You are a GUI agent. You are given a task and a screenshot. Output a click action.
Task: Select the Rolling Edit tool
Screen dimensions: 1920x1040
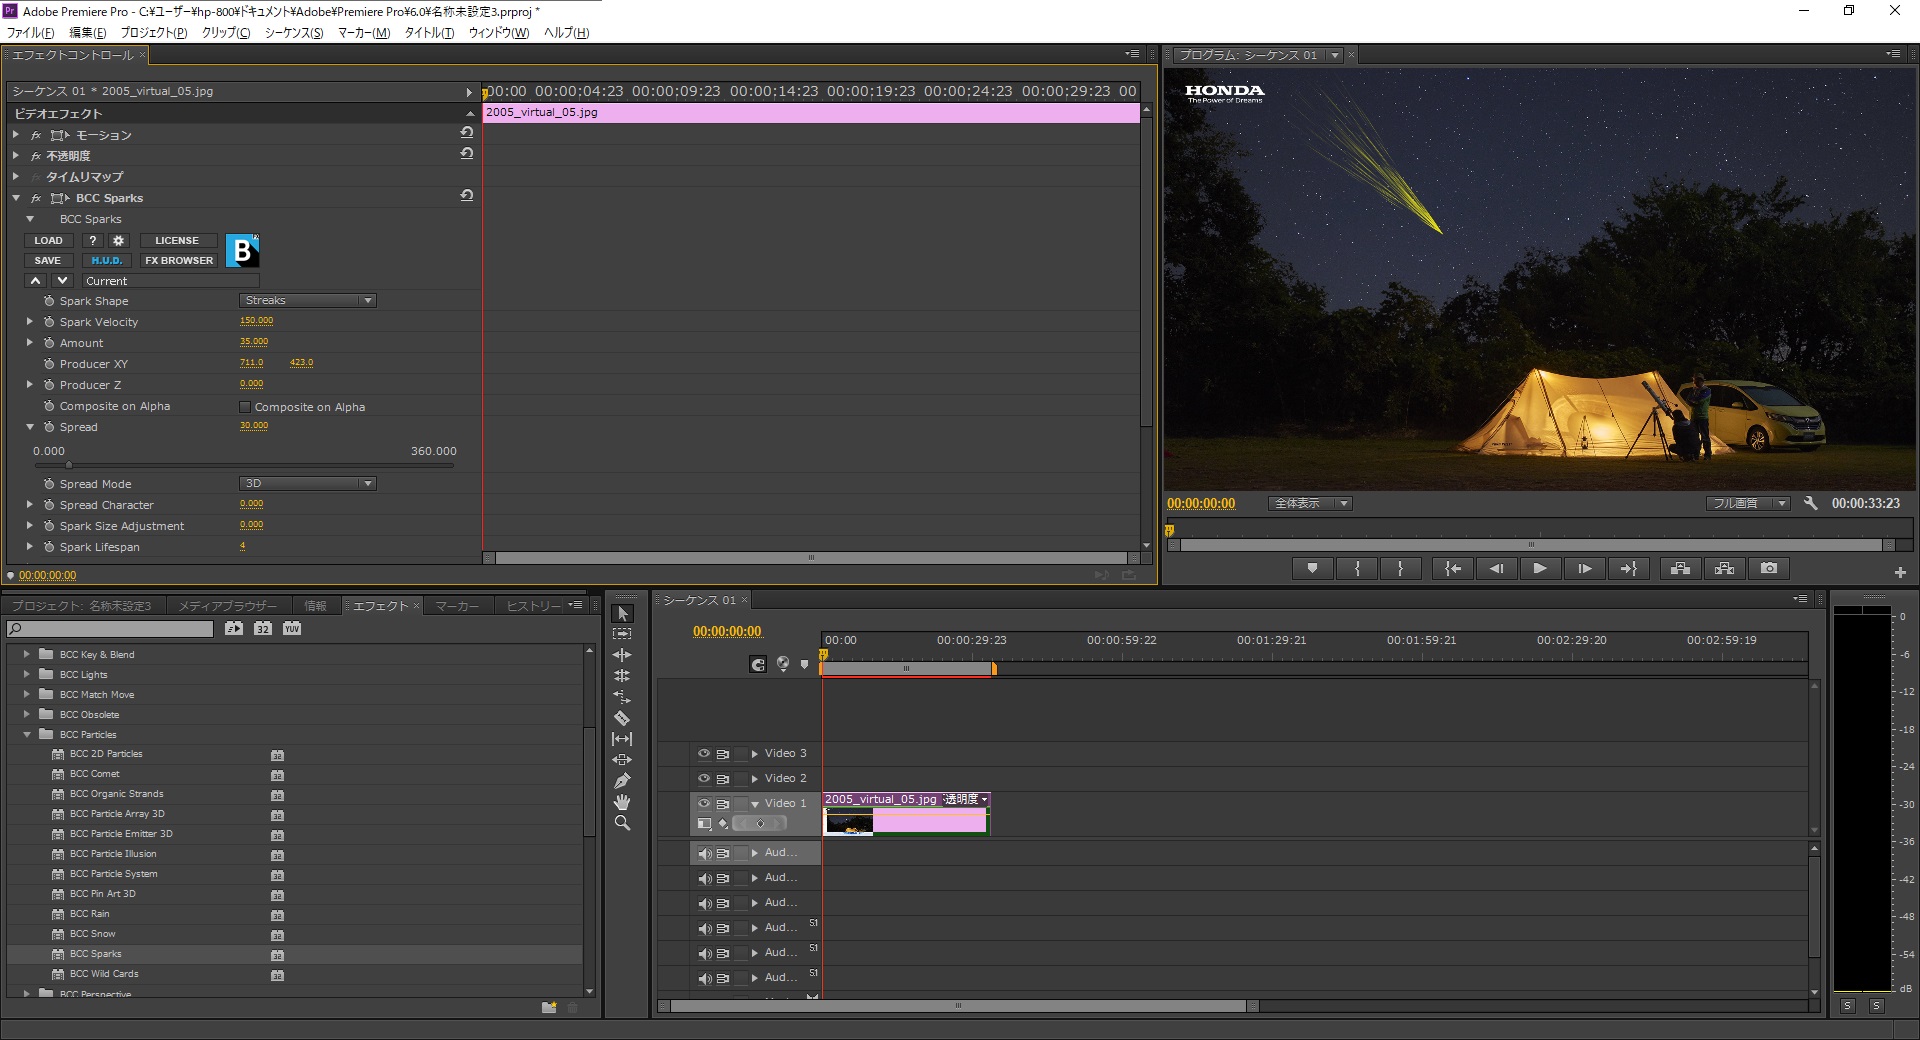click(622, 676)
